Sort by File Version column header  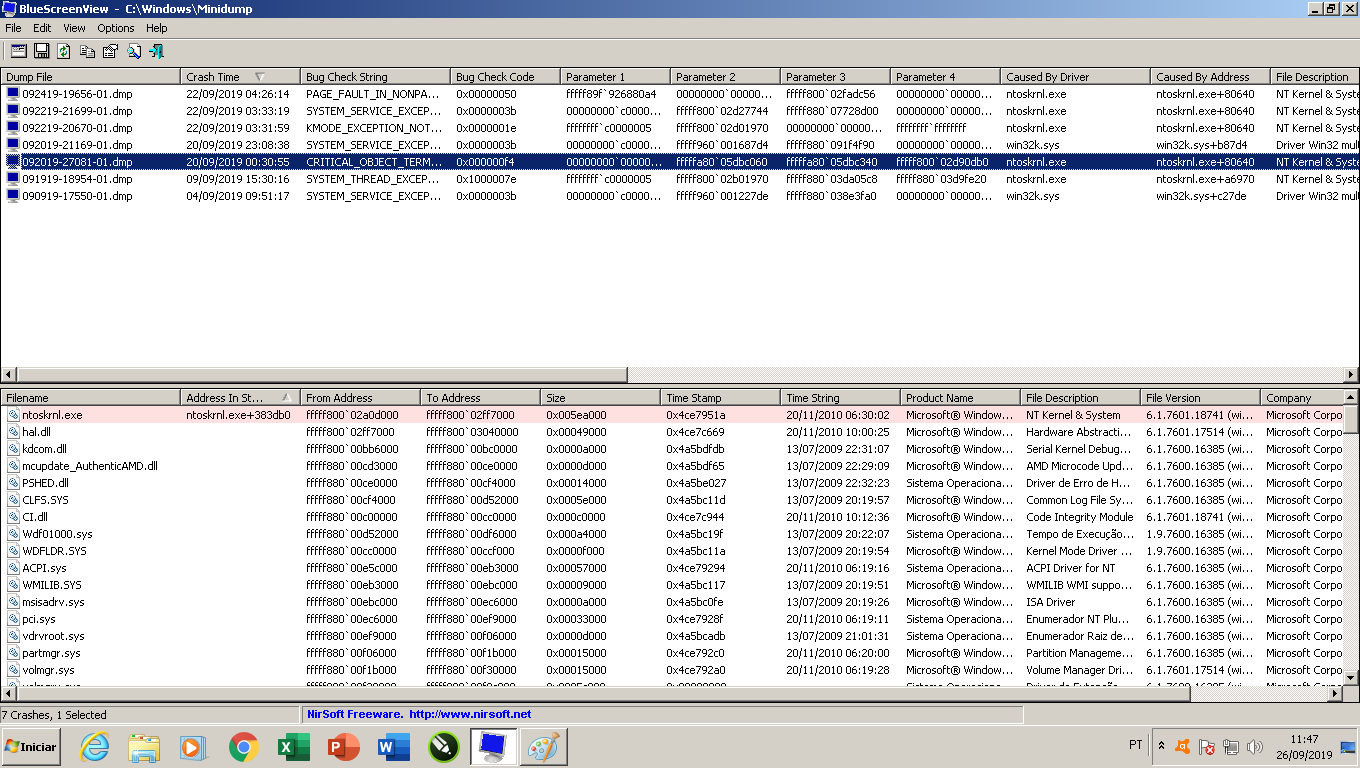1200,397
